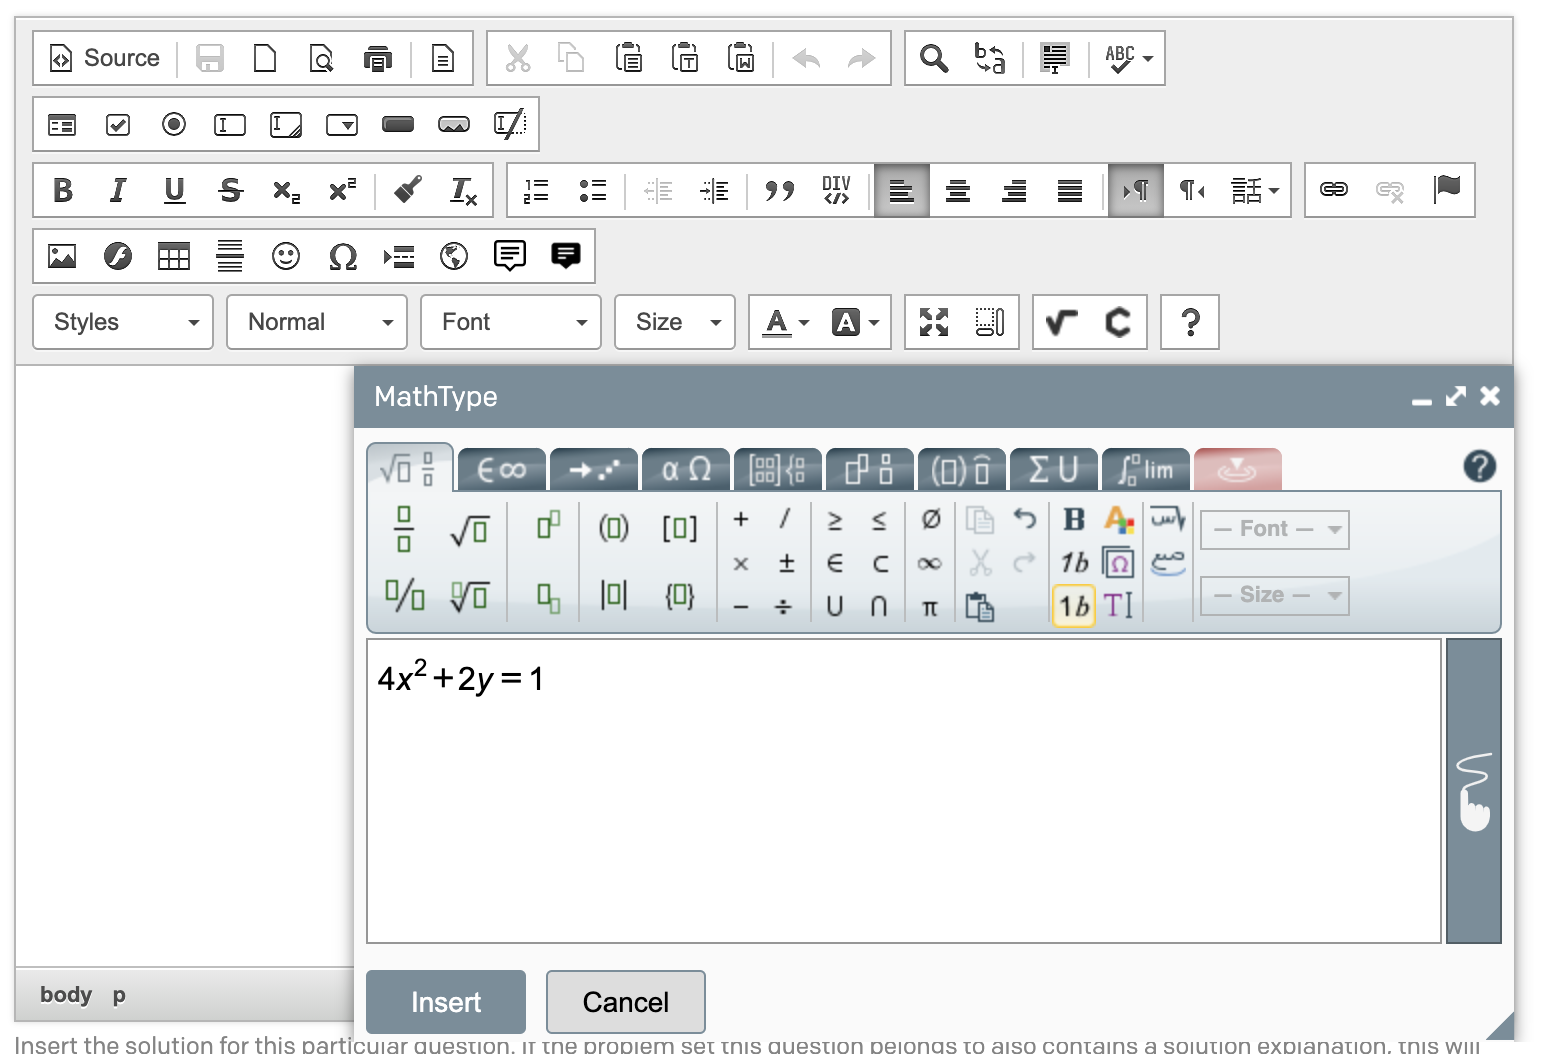The height and width of the screenshot is (1054, 1554).
Task: Open the Find (magnifier) tool
Action: click(934, 58)
